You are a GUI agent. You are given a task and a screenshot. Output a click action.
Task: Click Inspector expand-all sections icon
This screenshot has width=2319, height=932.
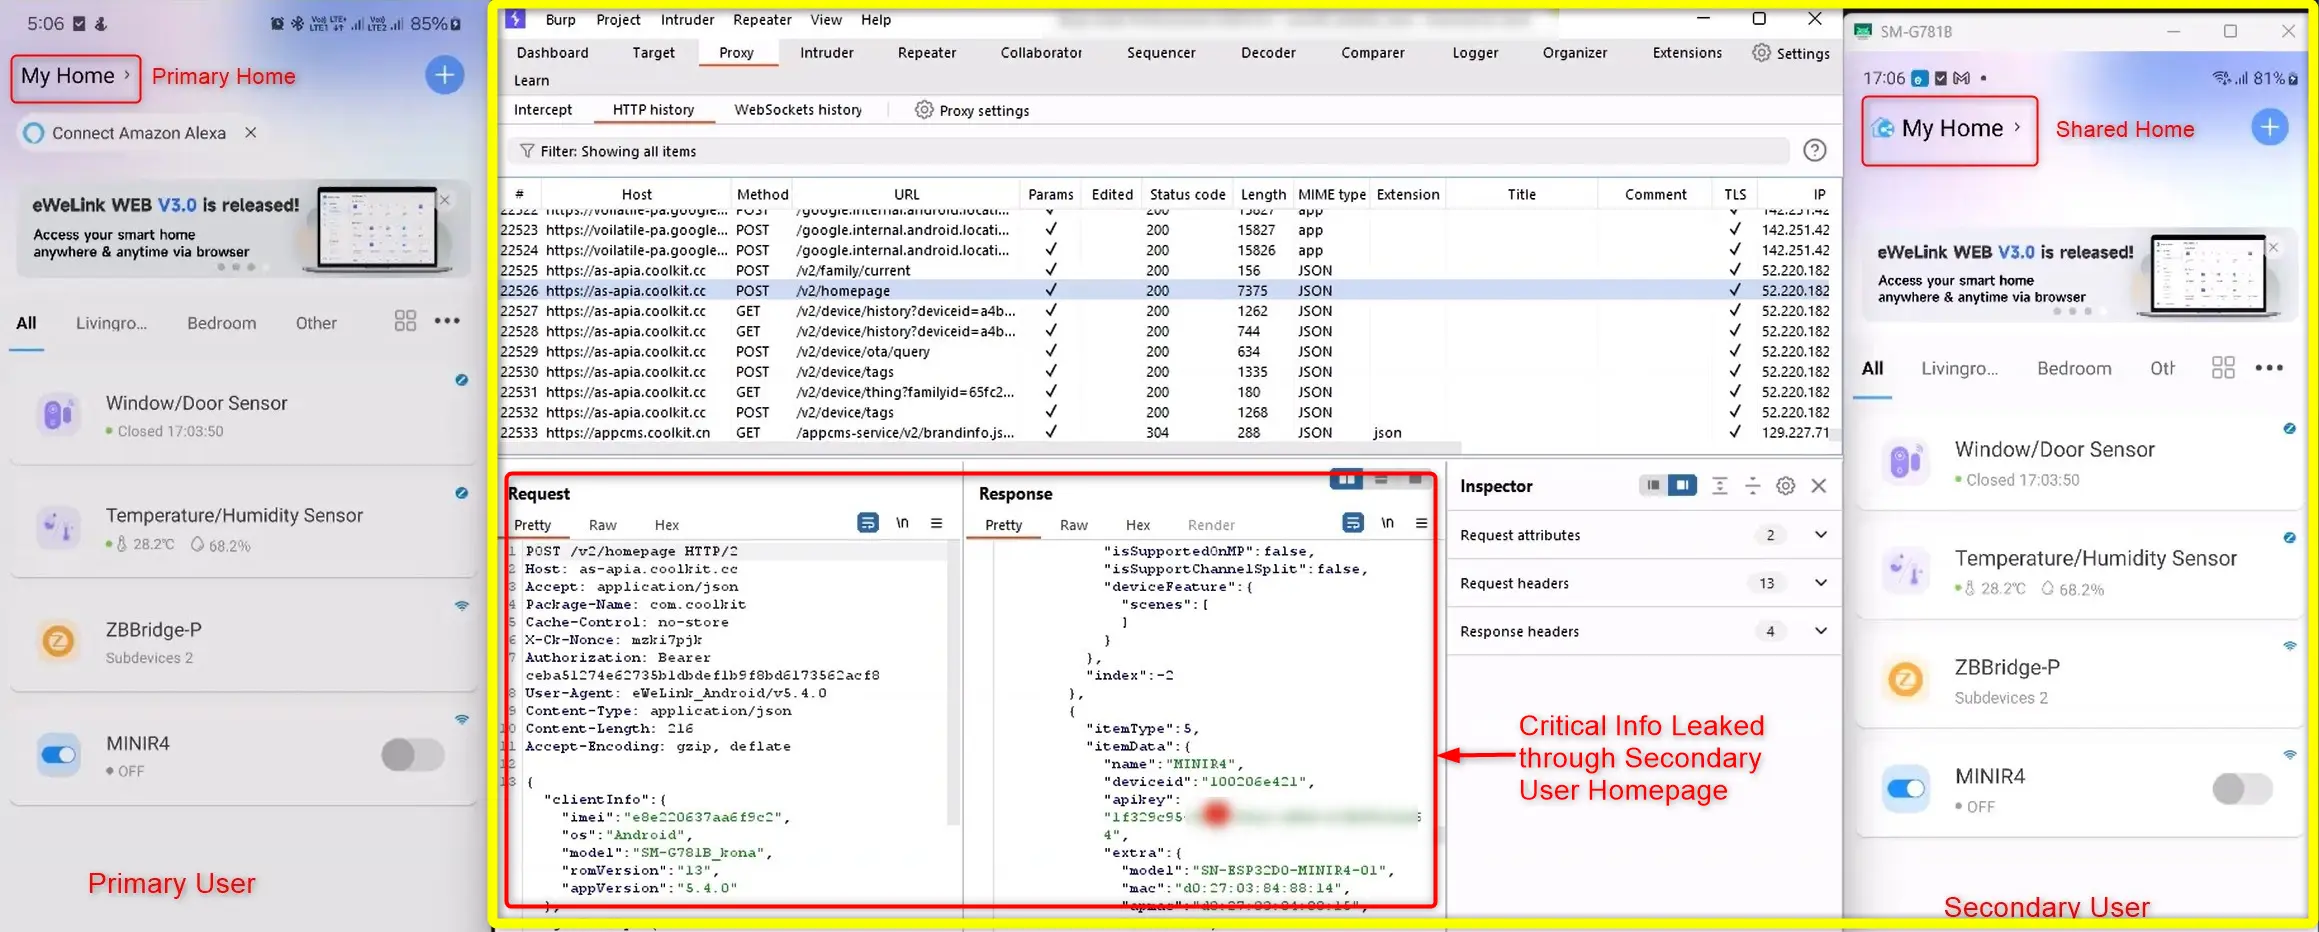(x=1719, y=486)
